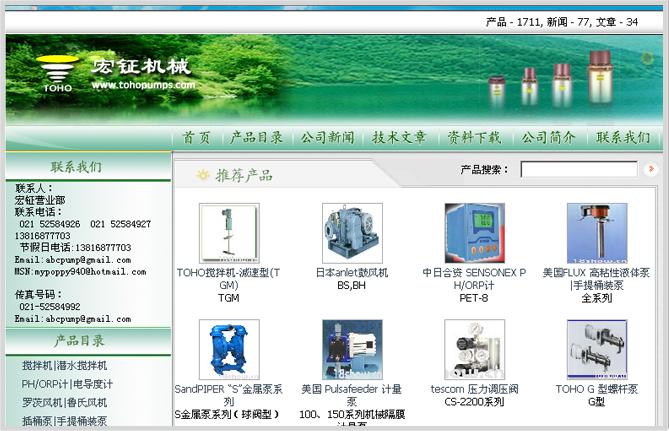The width and height of the screenshot is (669, 431).
Task: Open TOHO G 型螺杆泵 title link
Action: click(x=596, y=389)
